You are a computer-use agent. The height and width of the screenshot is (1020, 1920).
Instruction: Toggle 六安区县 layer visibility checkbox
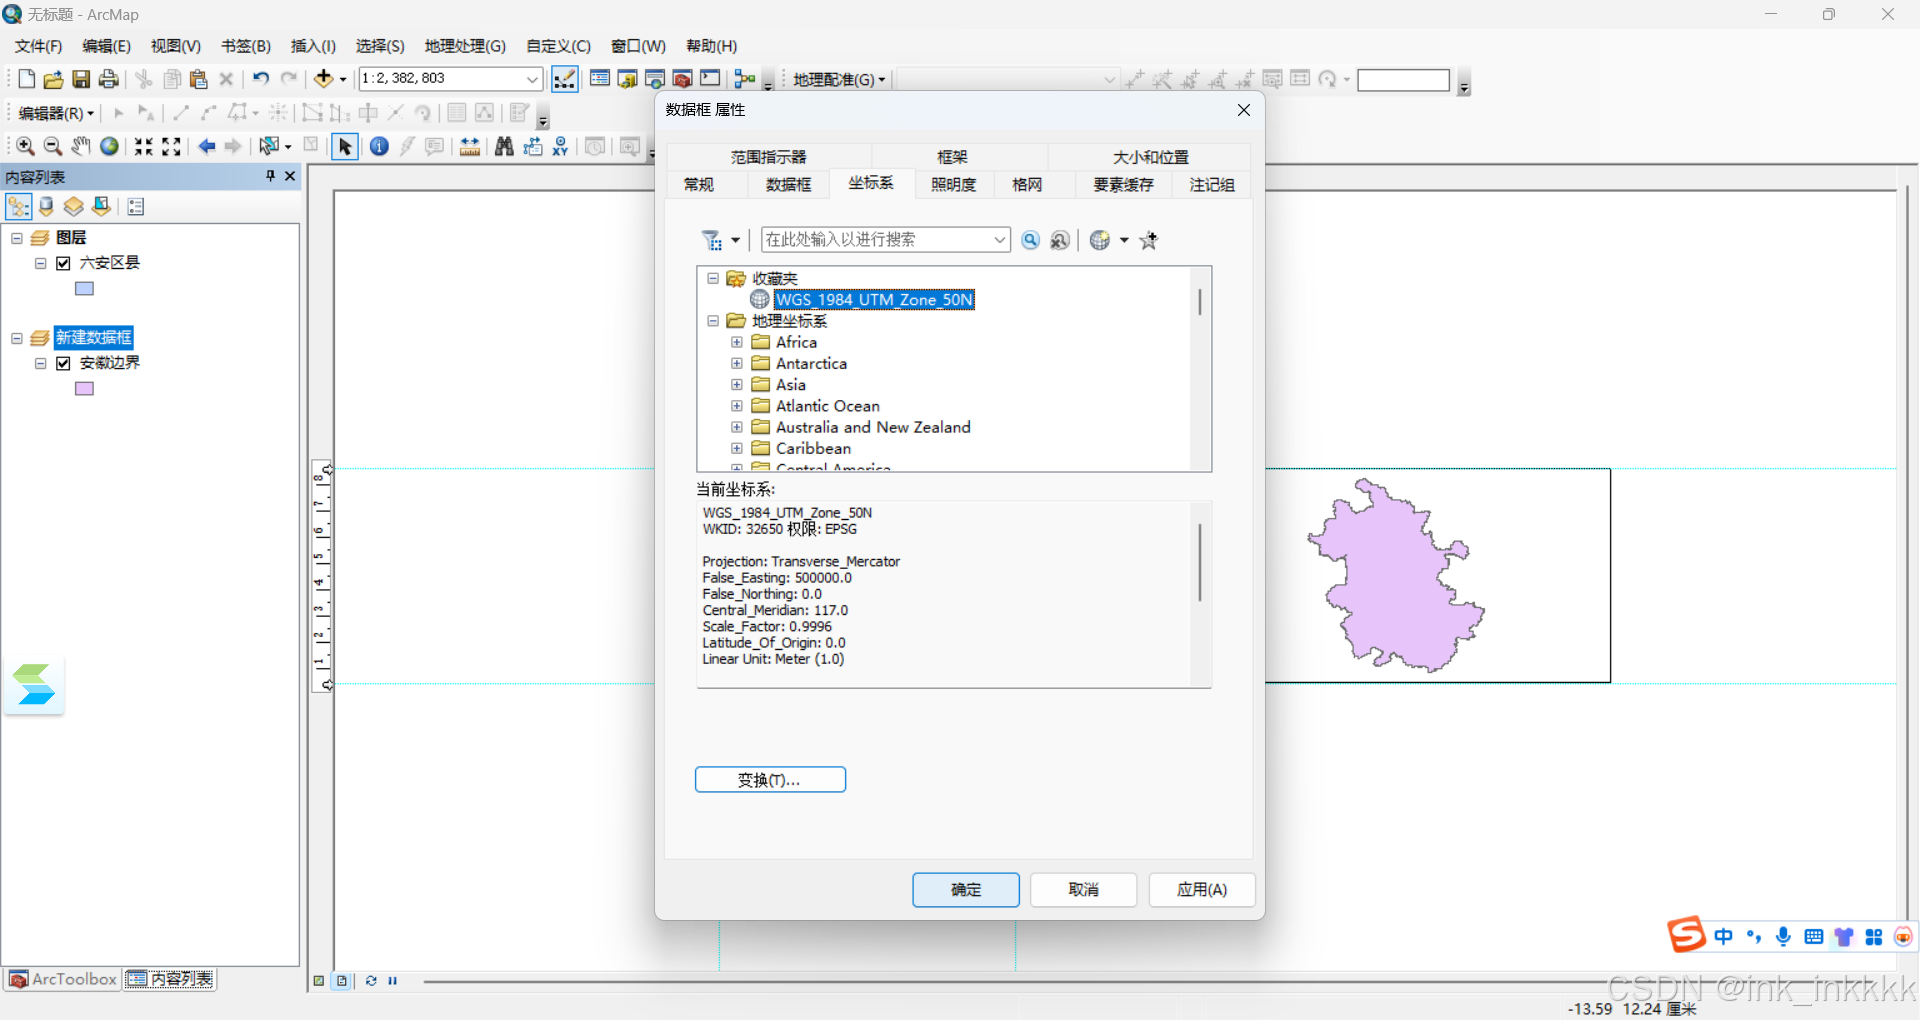63,263
